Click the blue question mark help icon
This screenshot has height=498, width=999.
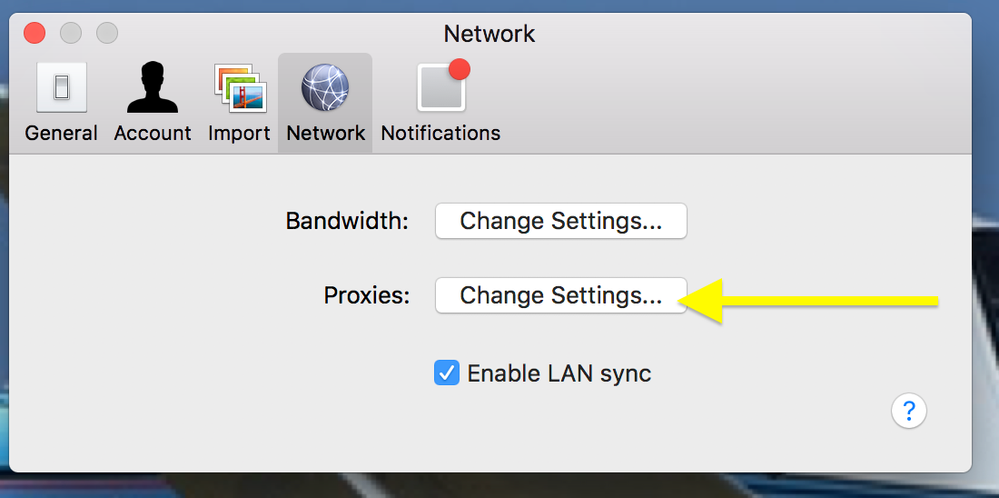[909, 410]
